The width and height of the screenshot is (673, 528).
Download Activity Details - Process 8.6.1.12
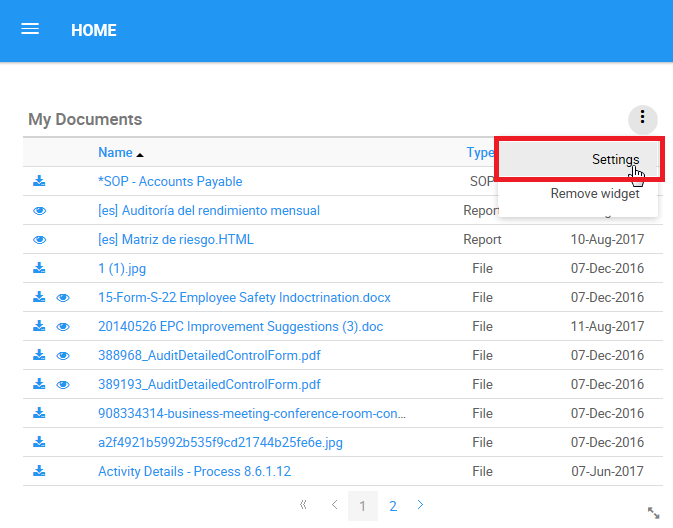[39, 471]
